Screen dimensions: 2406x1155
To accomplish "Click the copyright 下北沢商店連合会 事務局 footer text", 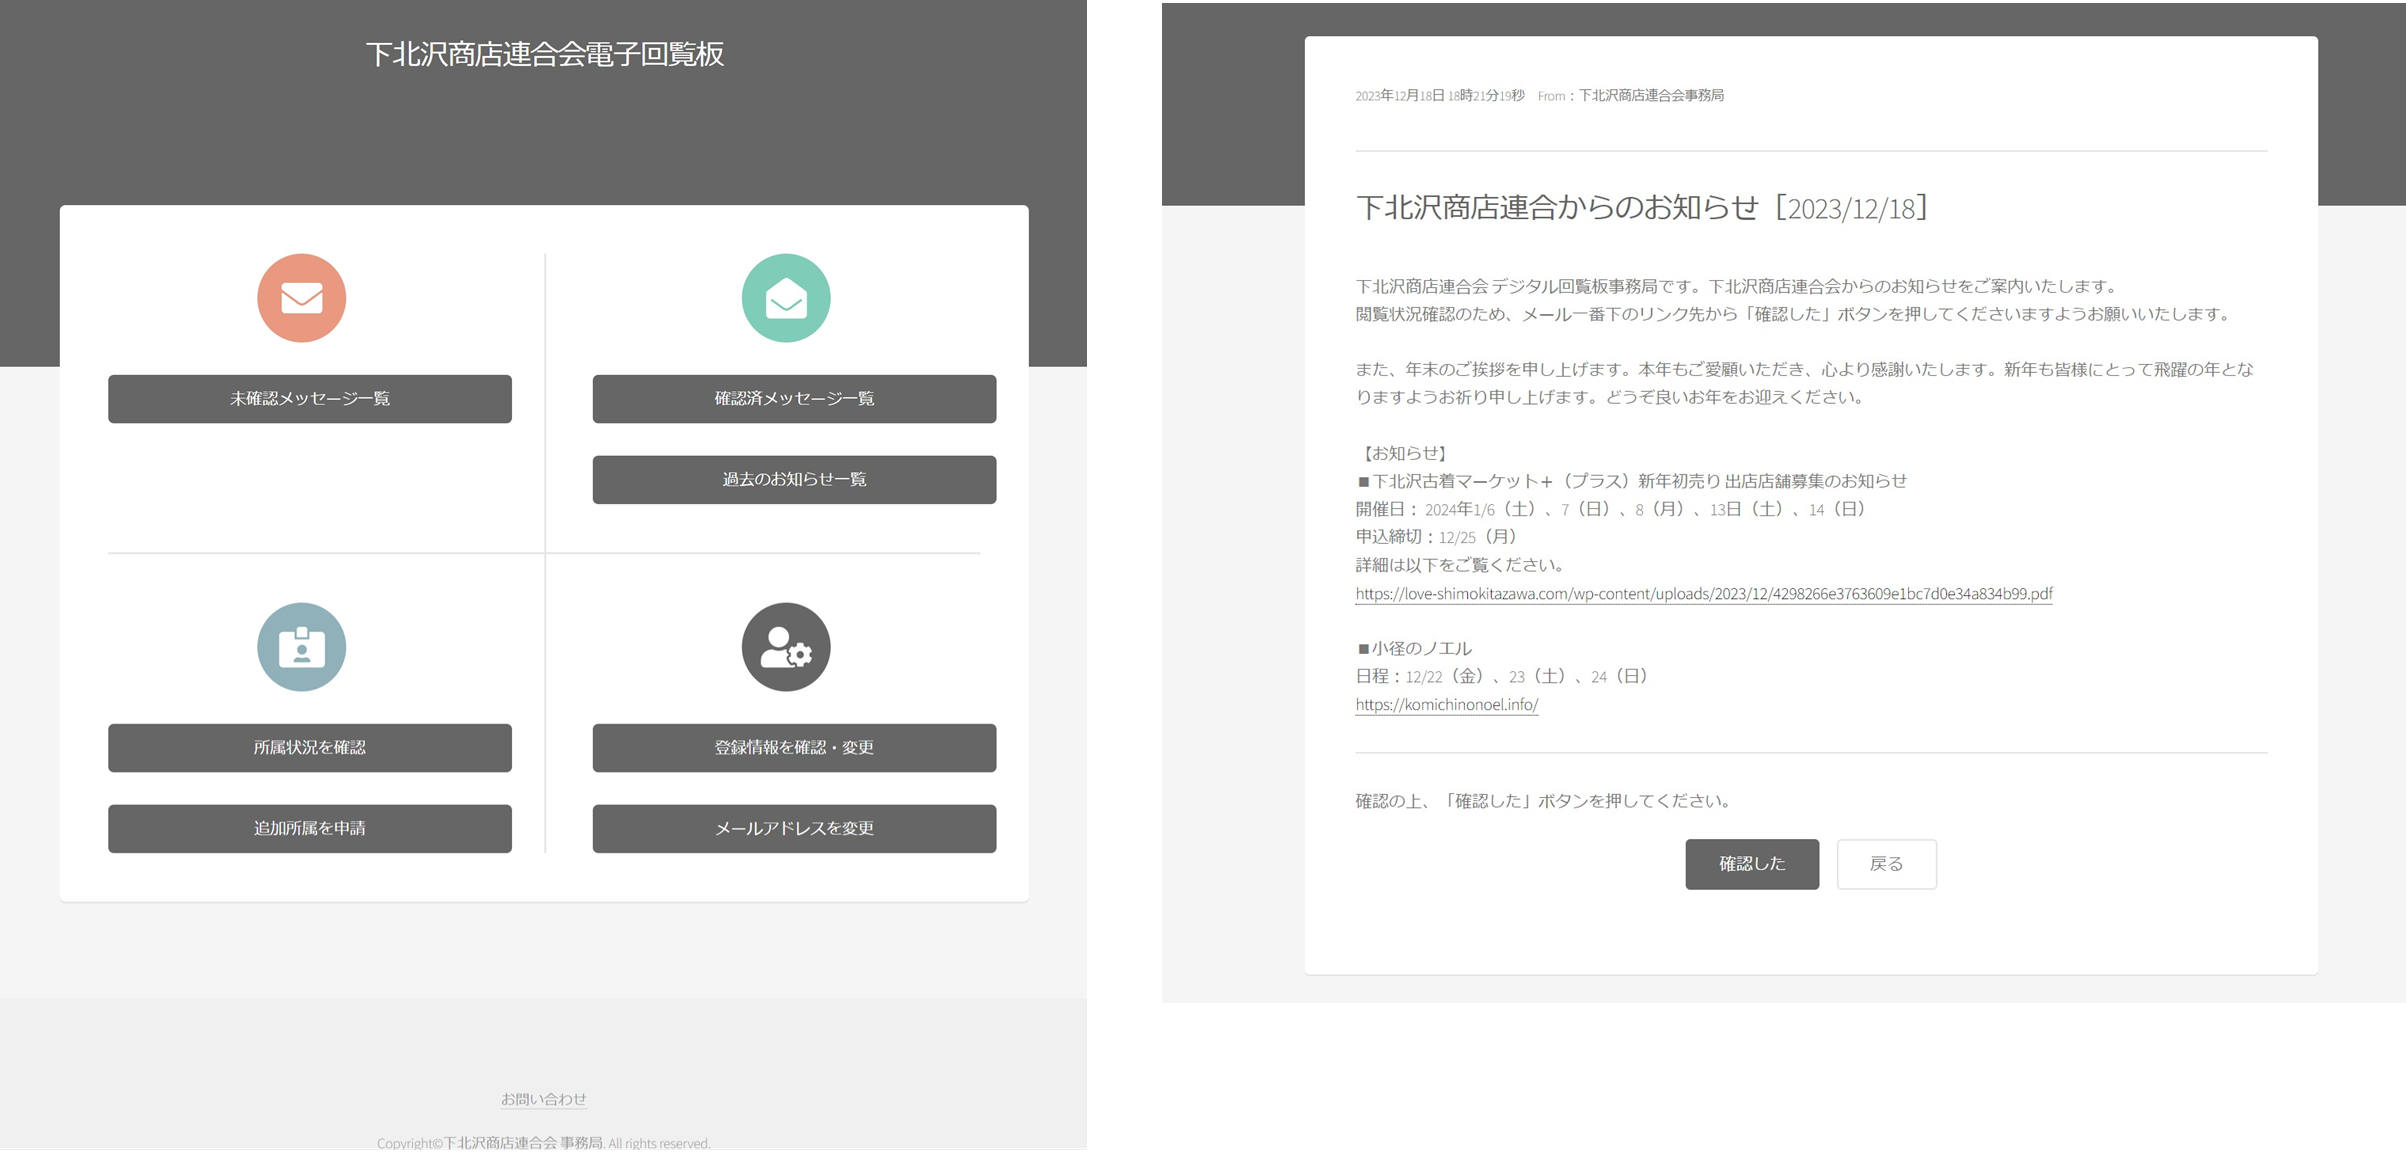I will [x=523, y=1143].
